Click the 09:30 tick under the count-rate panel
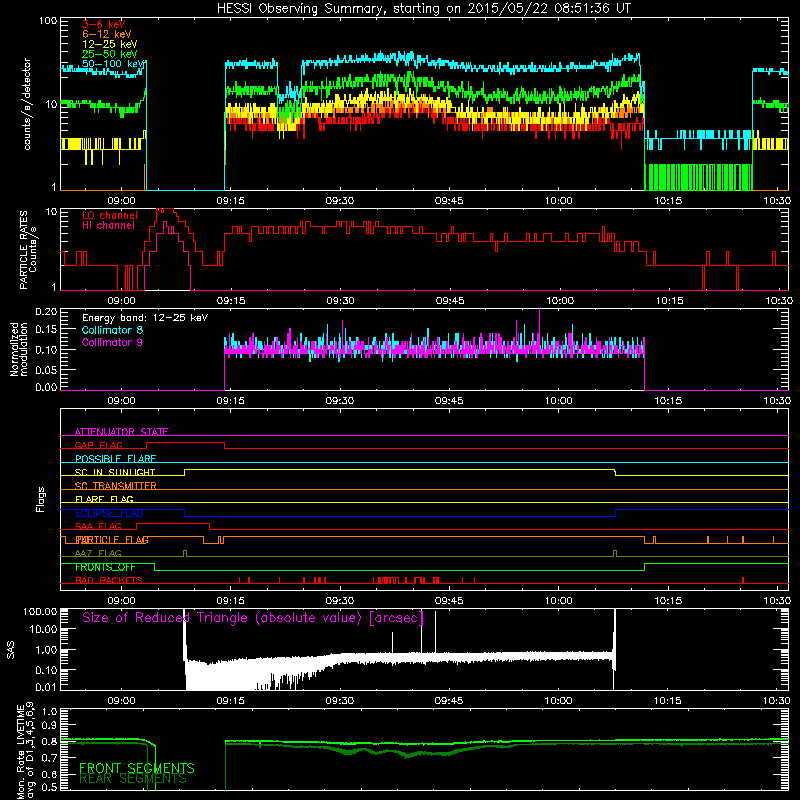 click(340, 201)
